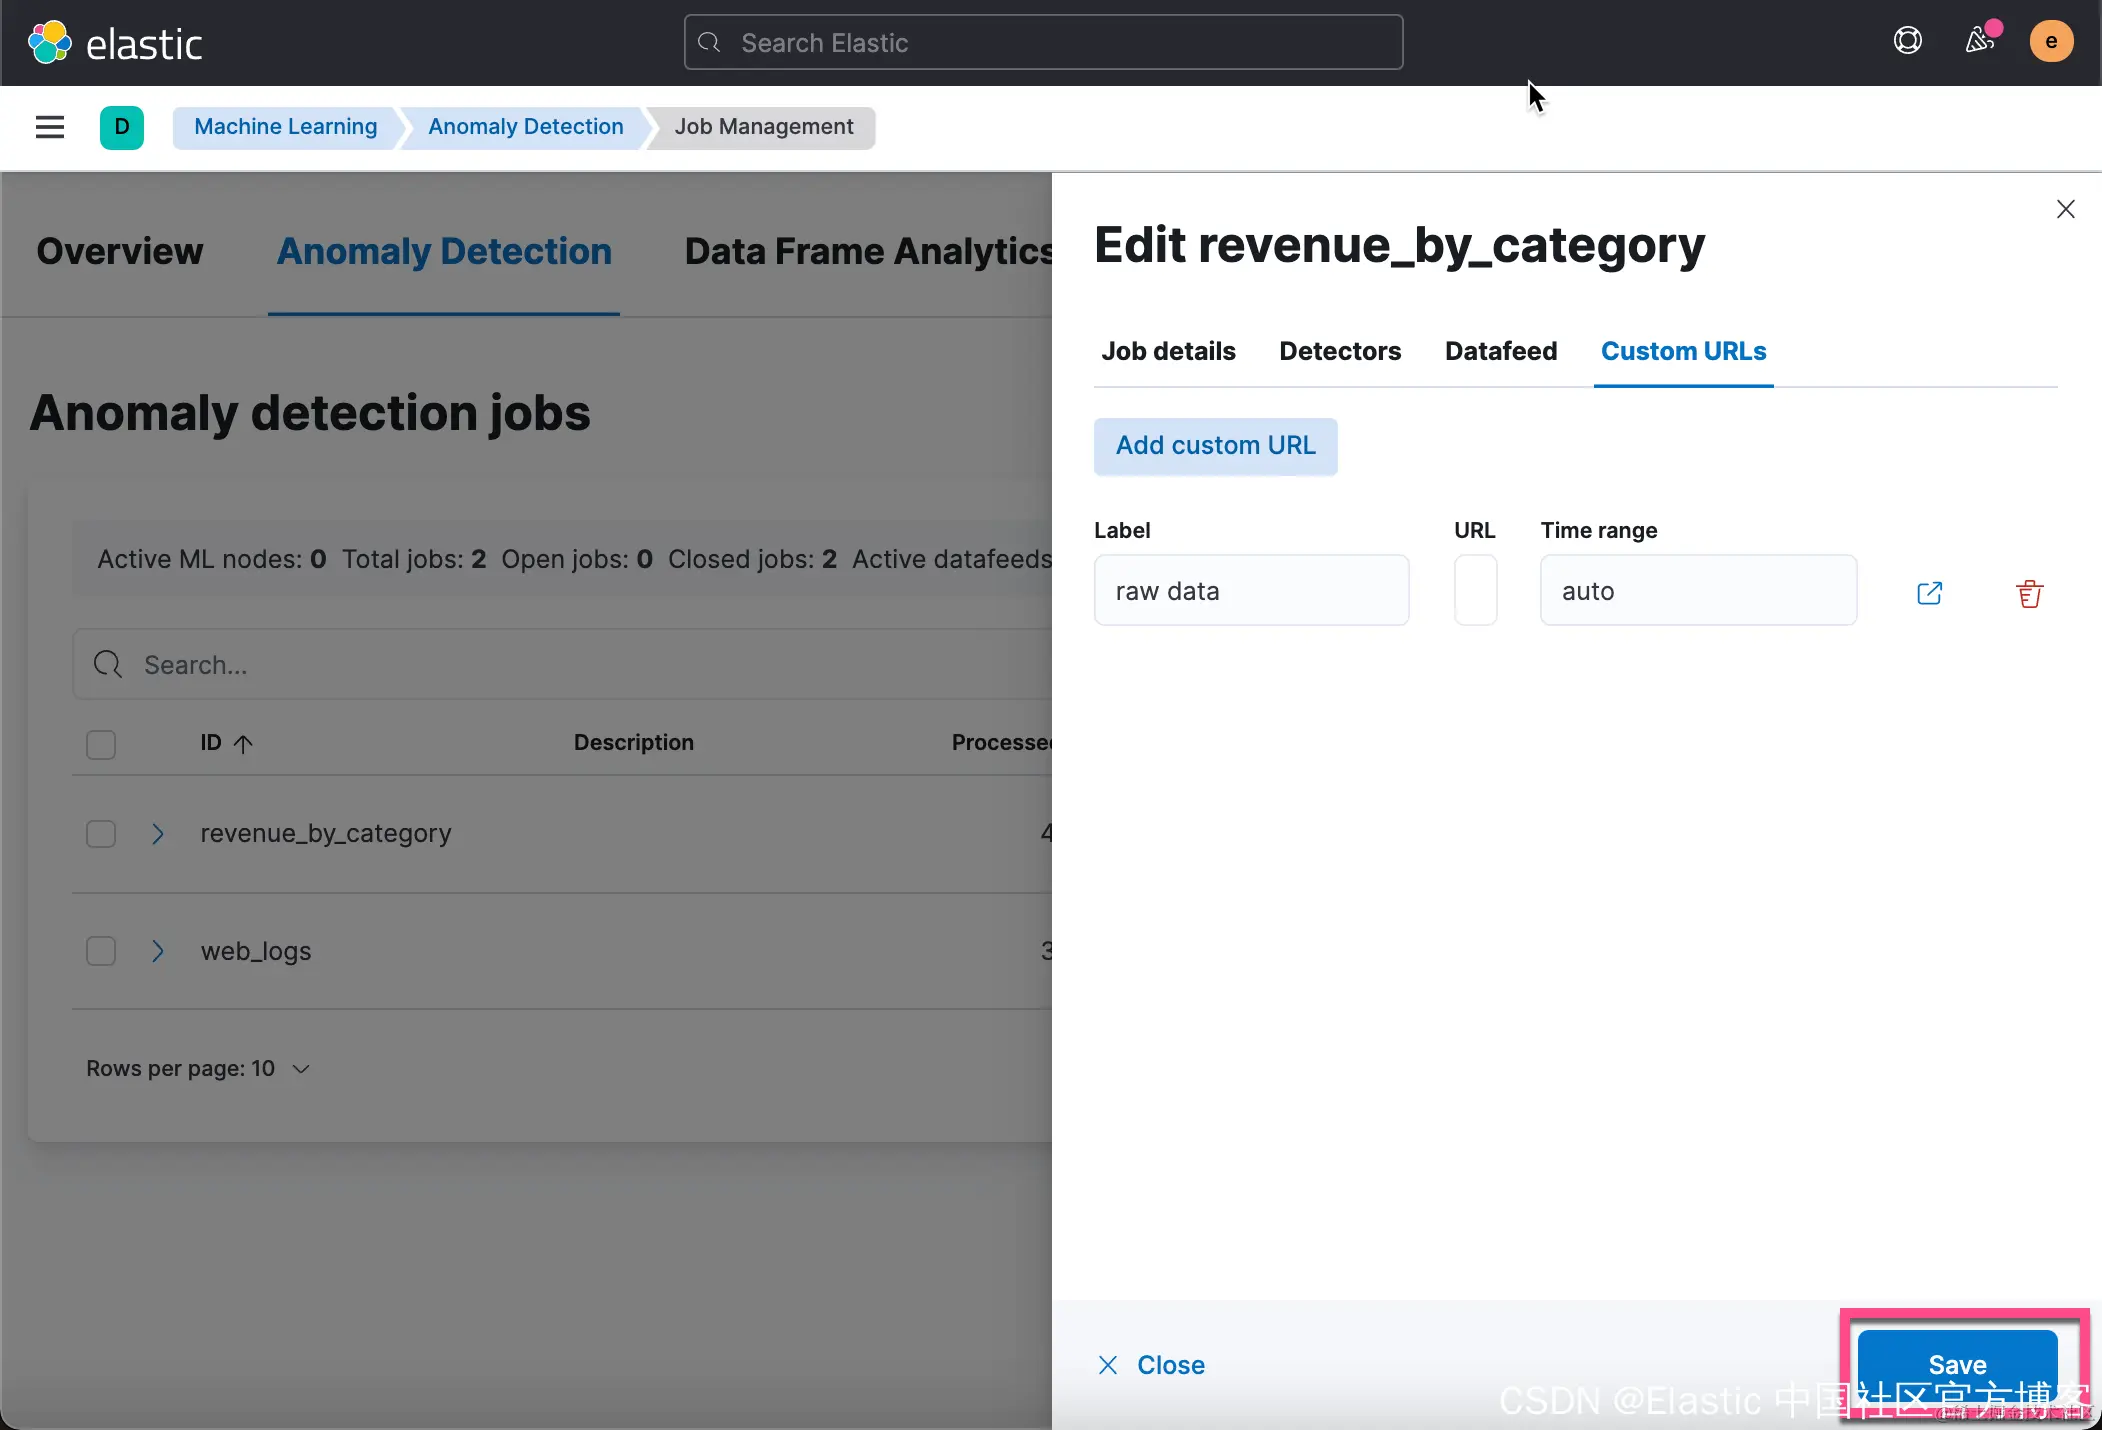Test the custom URL with popout icon

(1929, 592)
